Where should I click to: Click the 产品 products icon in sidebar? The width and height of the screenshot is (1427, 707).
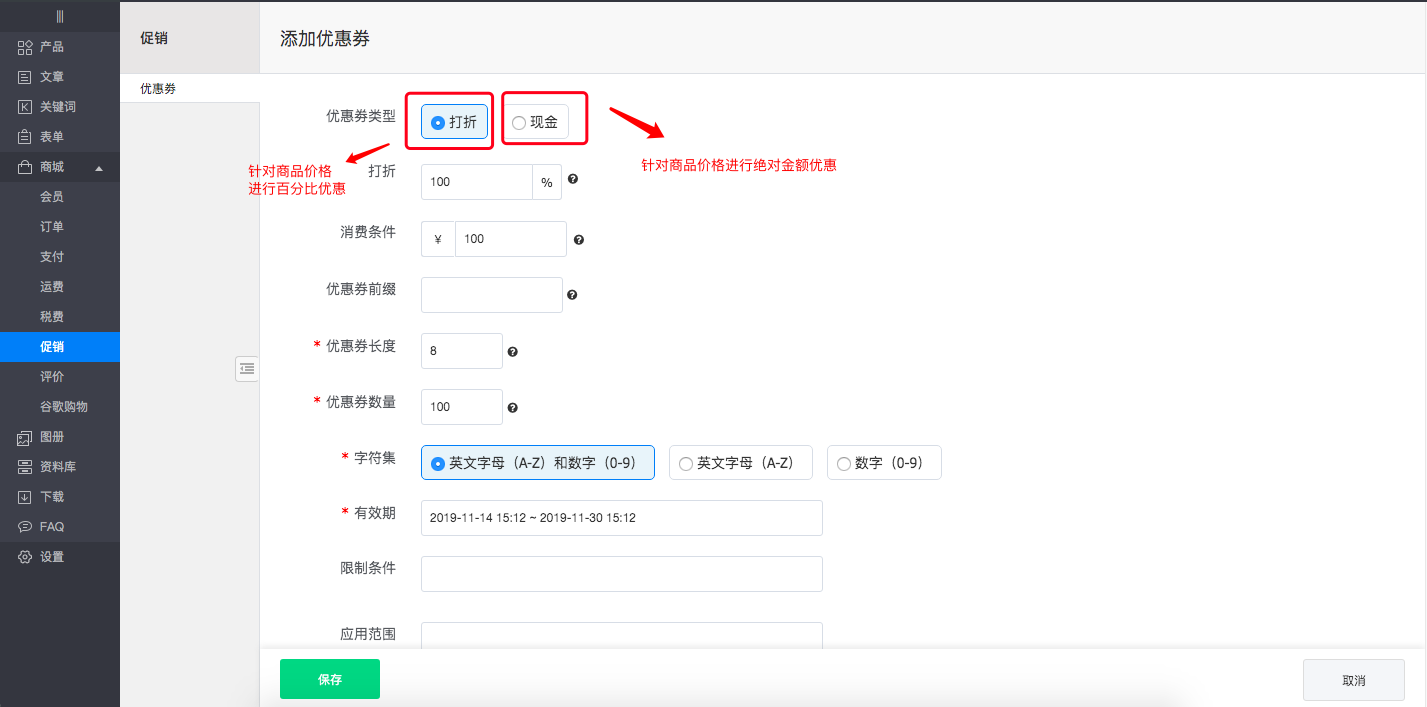click(x=25, y=47)
